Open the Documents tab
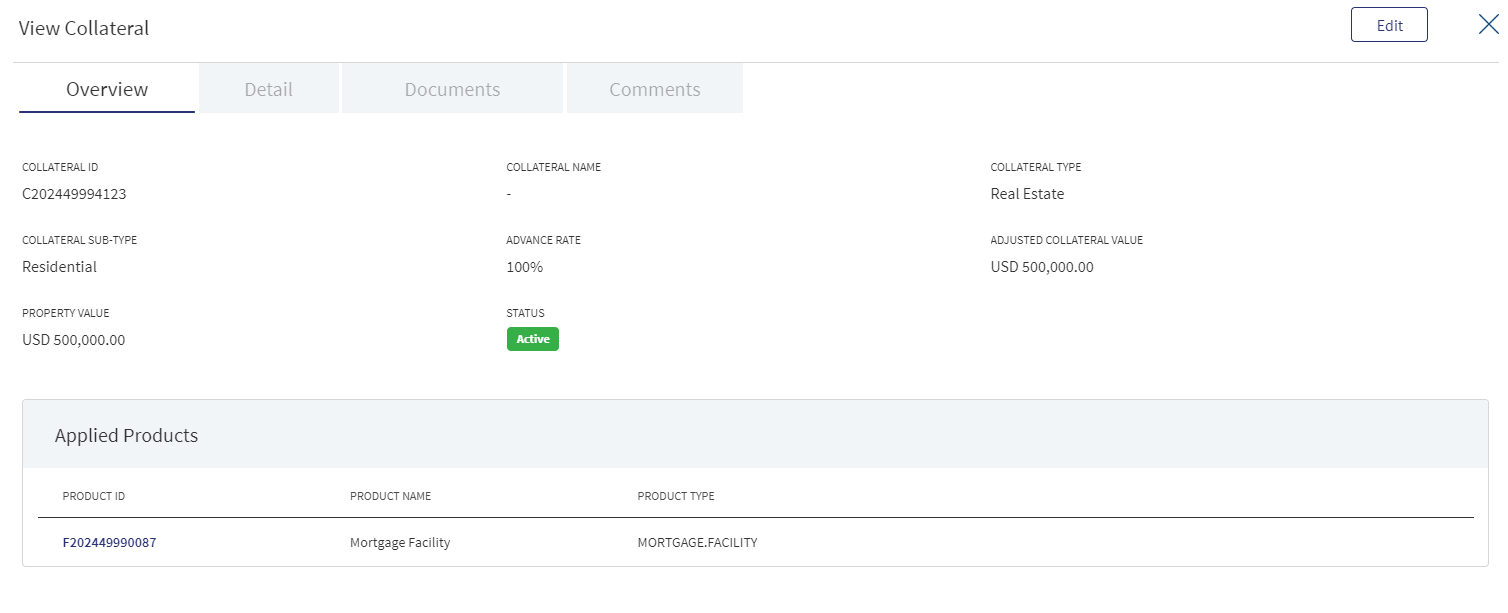The width and height of the screenshot is (1508, 613). (x=452, y=89)
